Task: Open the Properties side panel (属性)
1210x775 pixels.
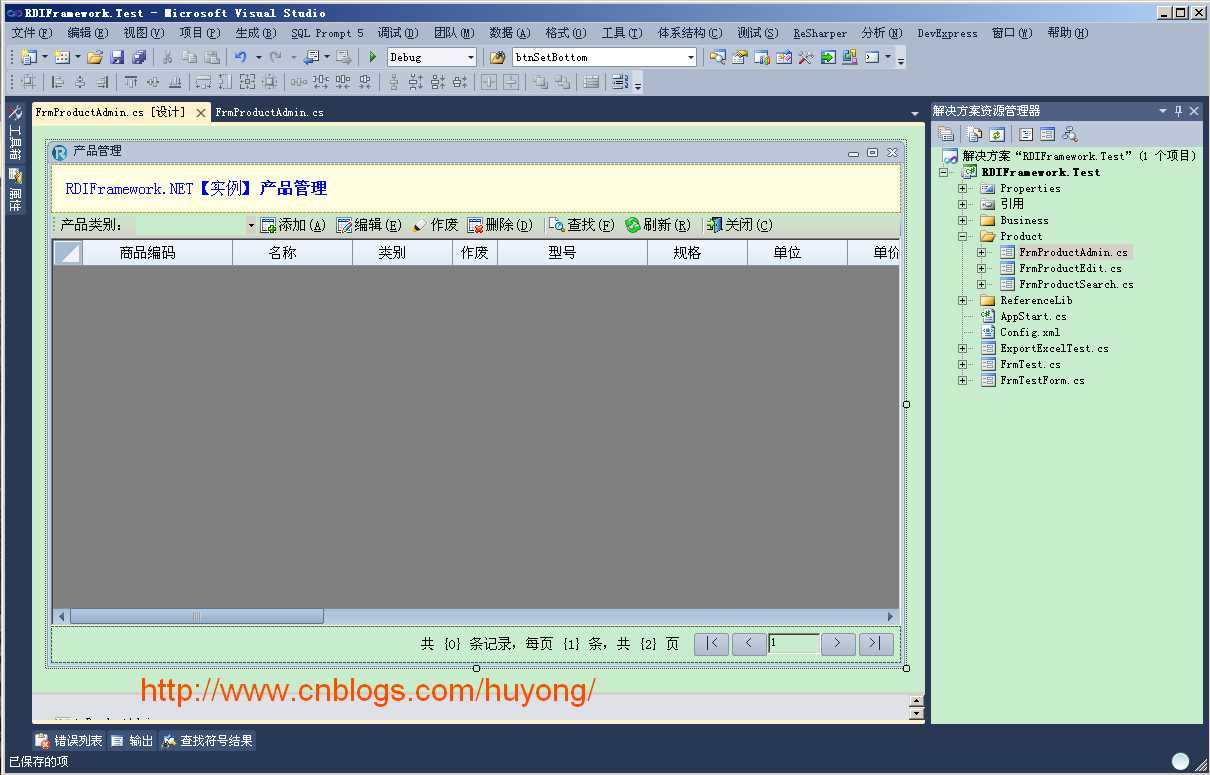Action: [x=15, y=191]
